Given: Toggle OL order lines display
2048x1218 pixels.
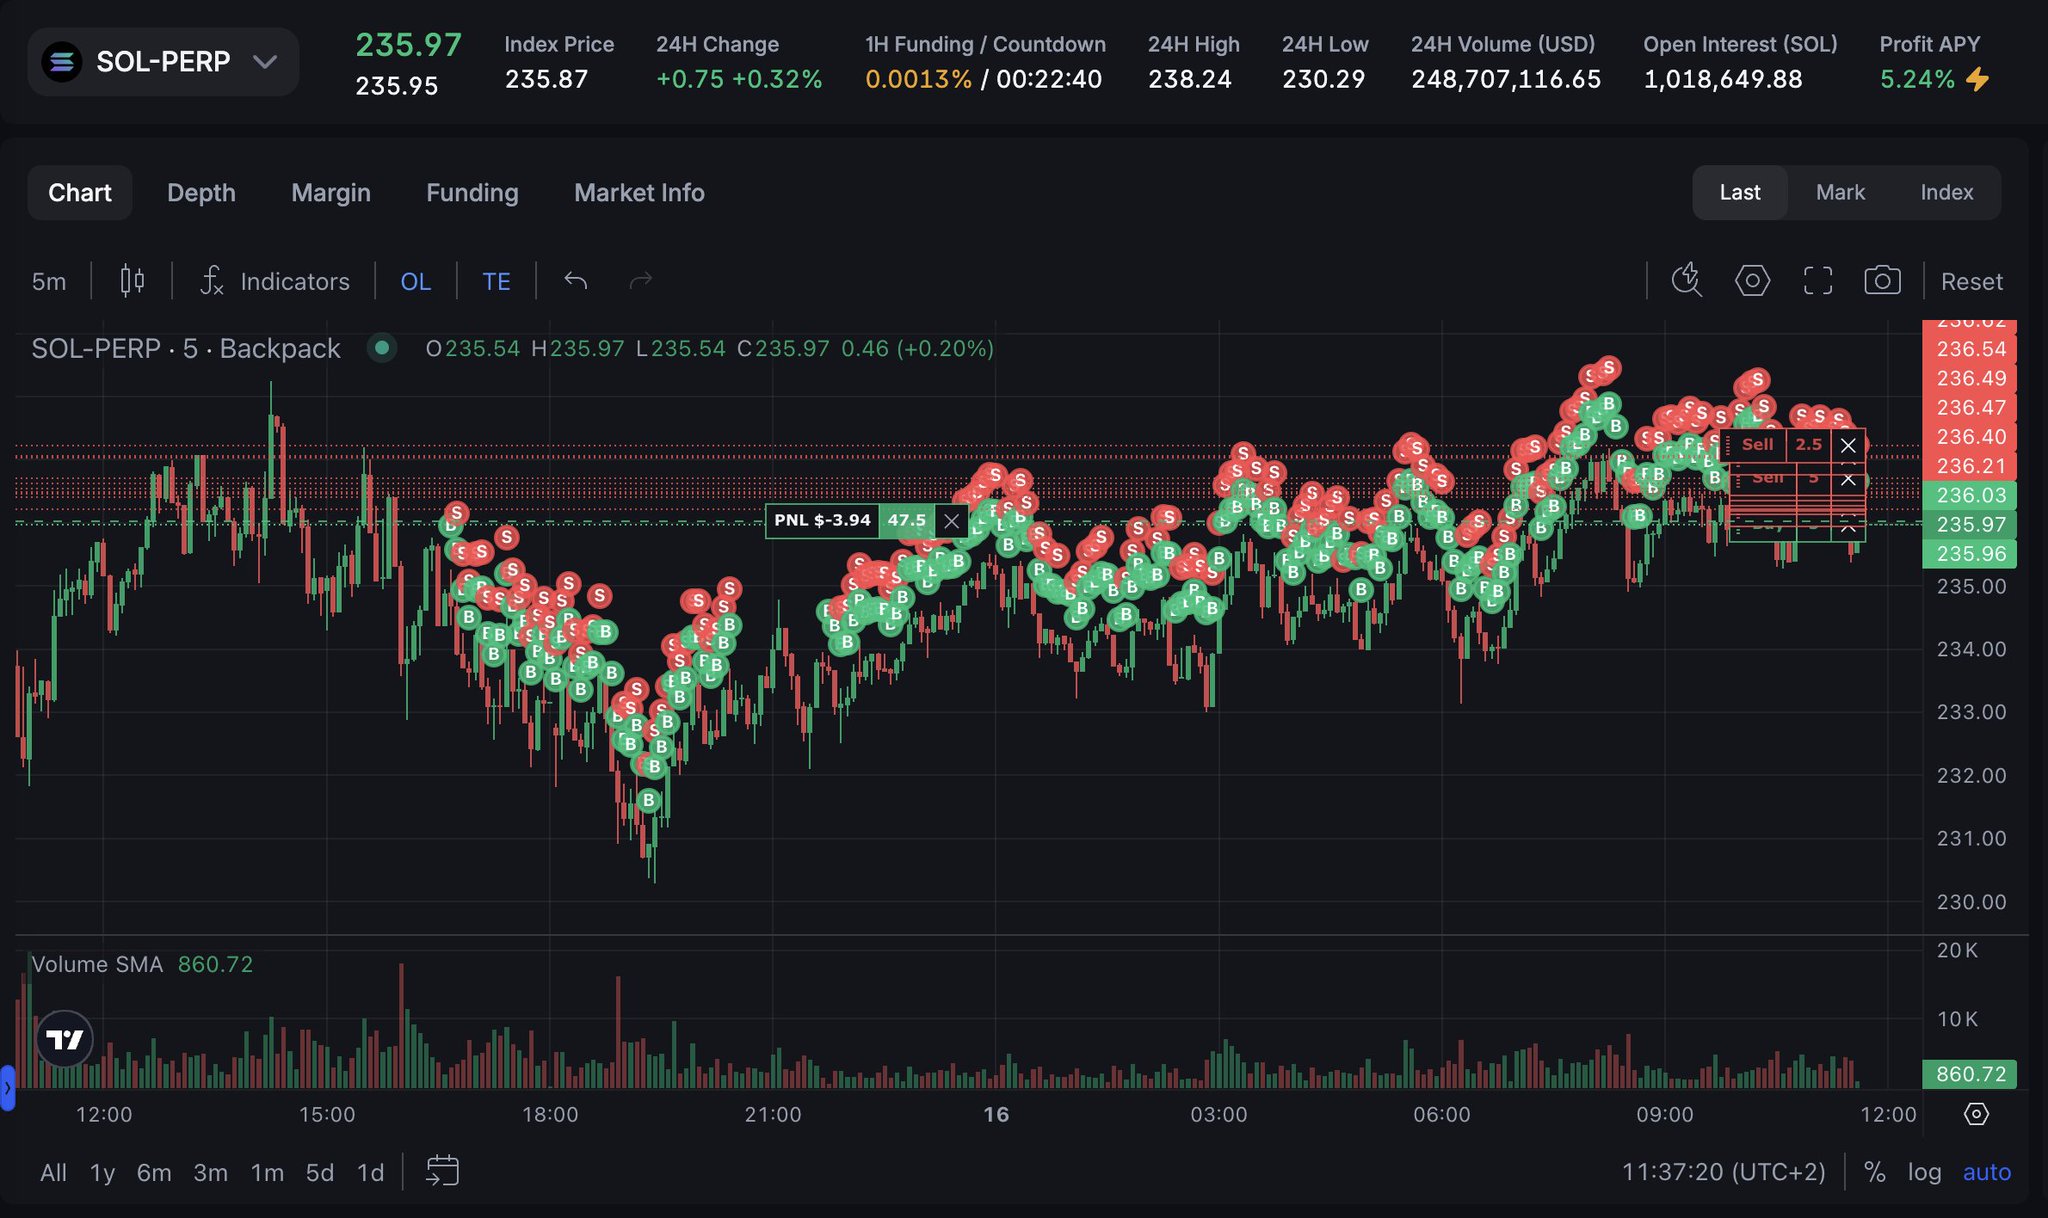Looking at the screenshot, I should pyautogui.click(x=416, y=281).
